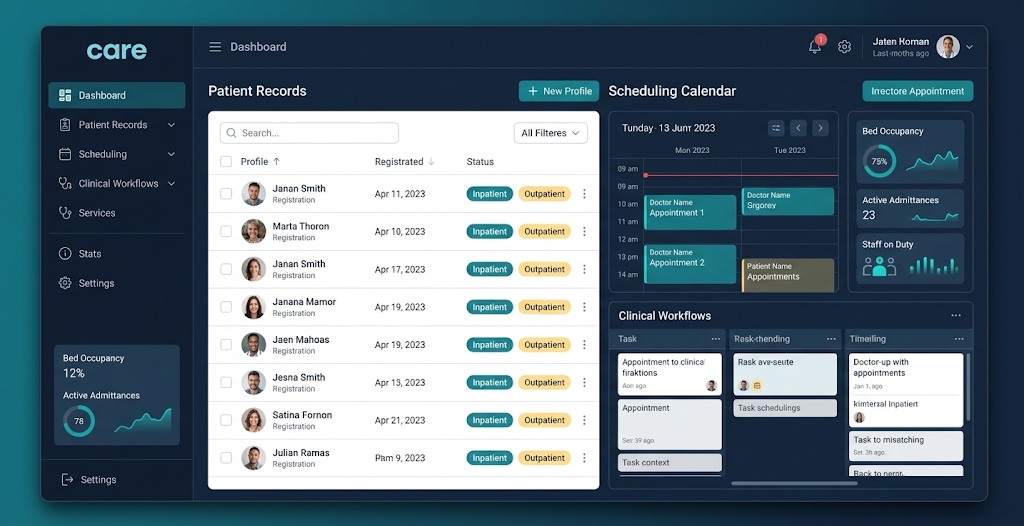Viewport: 1024px width, 526px height.
Task: Expand the Patient Records sidebar chevron
Action: point(171,125)
